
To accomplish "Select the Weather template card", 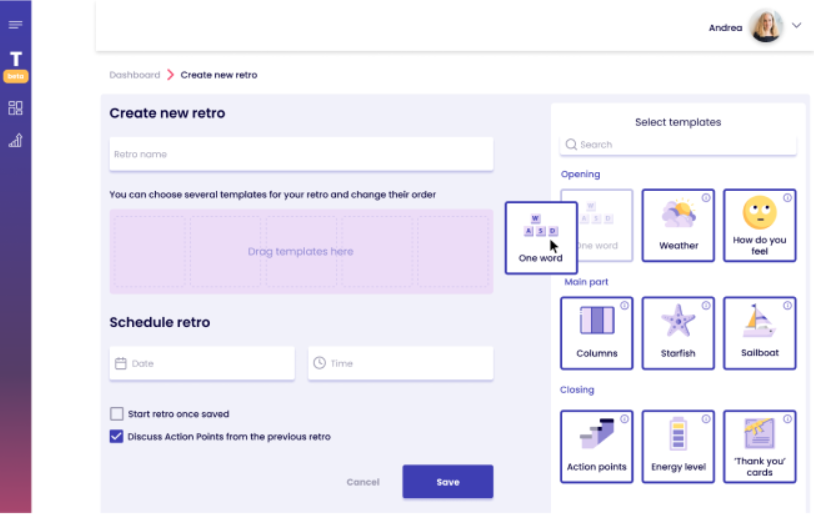I will (678, 225).
